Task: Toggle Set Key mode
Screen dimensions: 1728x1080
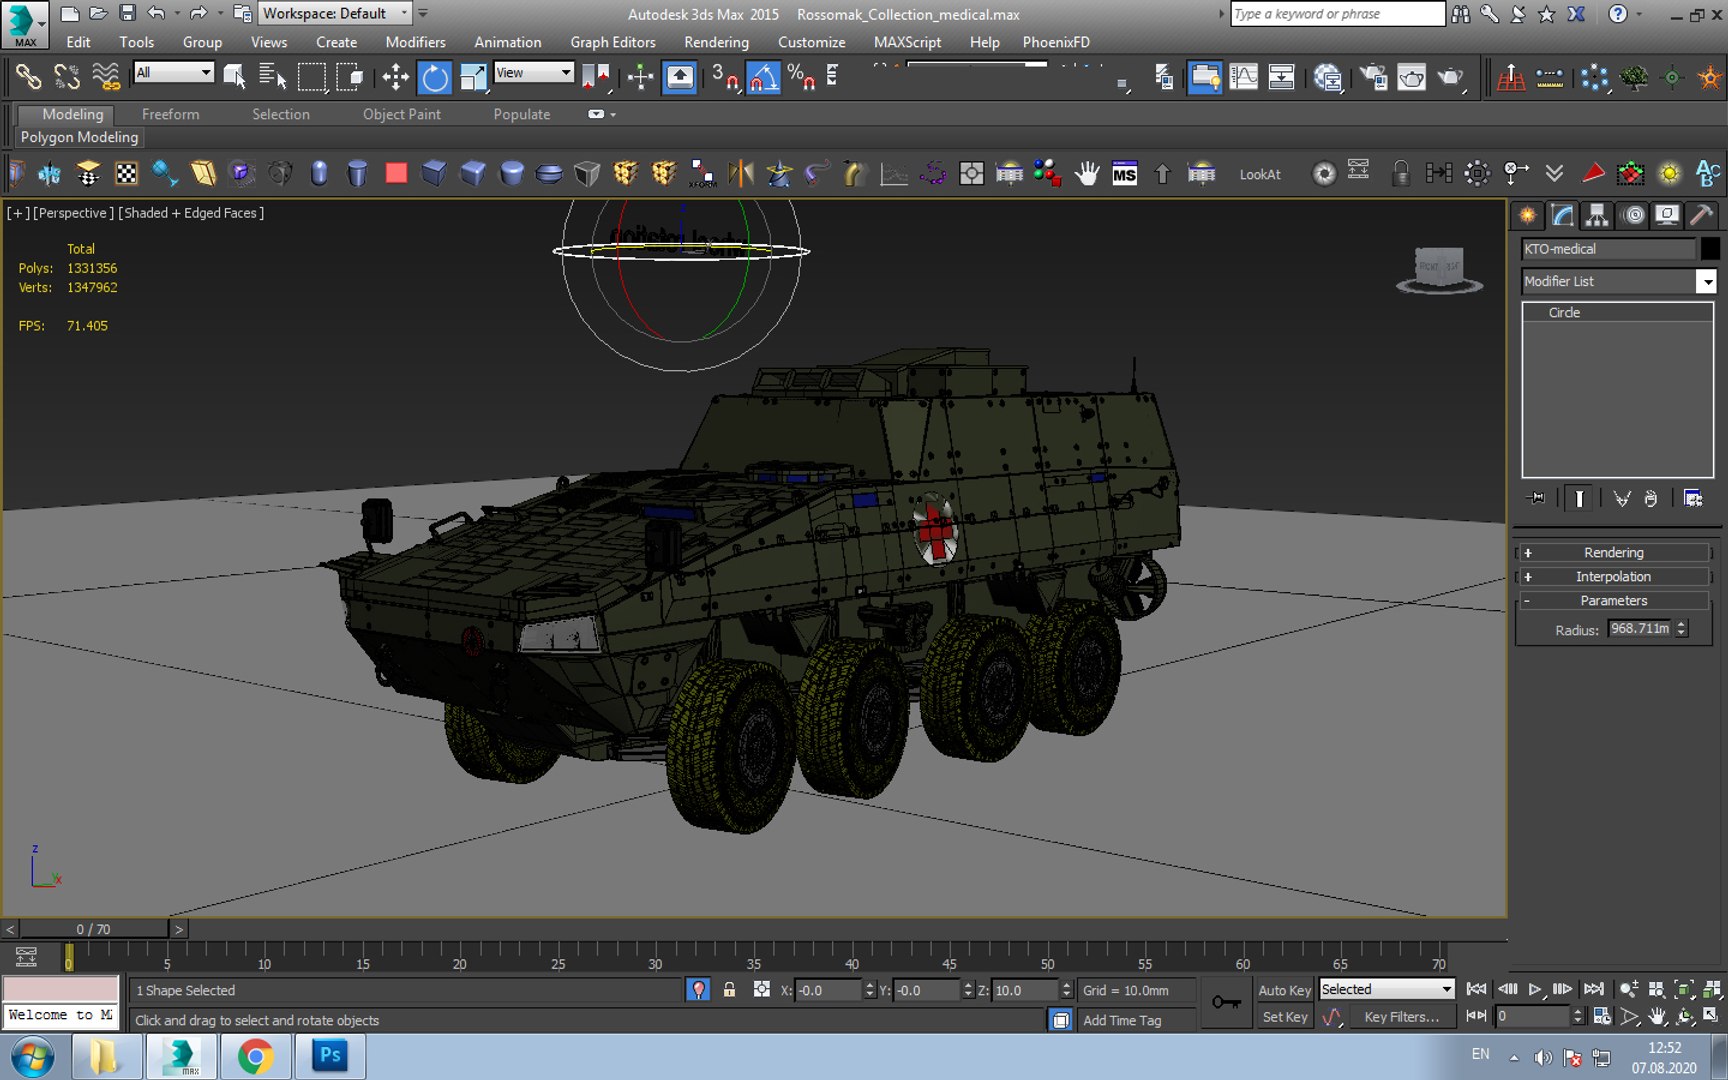Action: point(1284,1017)
